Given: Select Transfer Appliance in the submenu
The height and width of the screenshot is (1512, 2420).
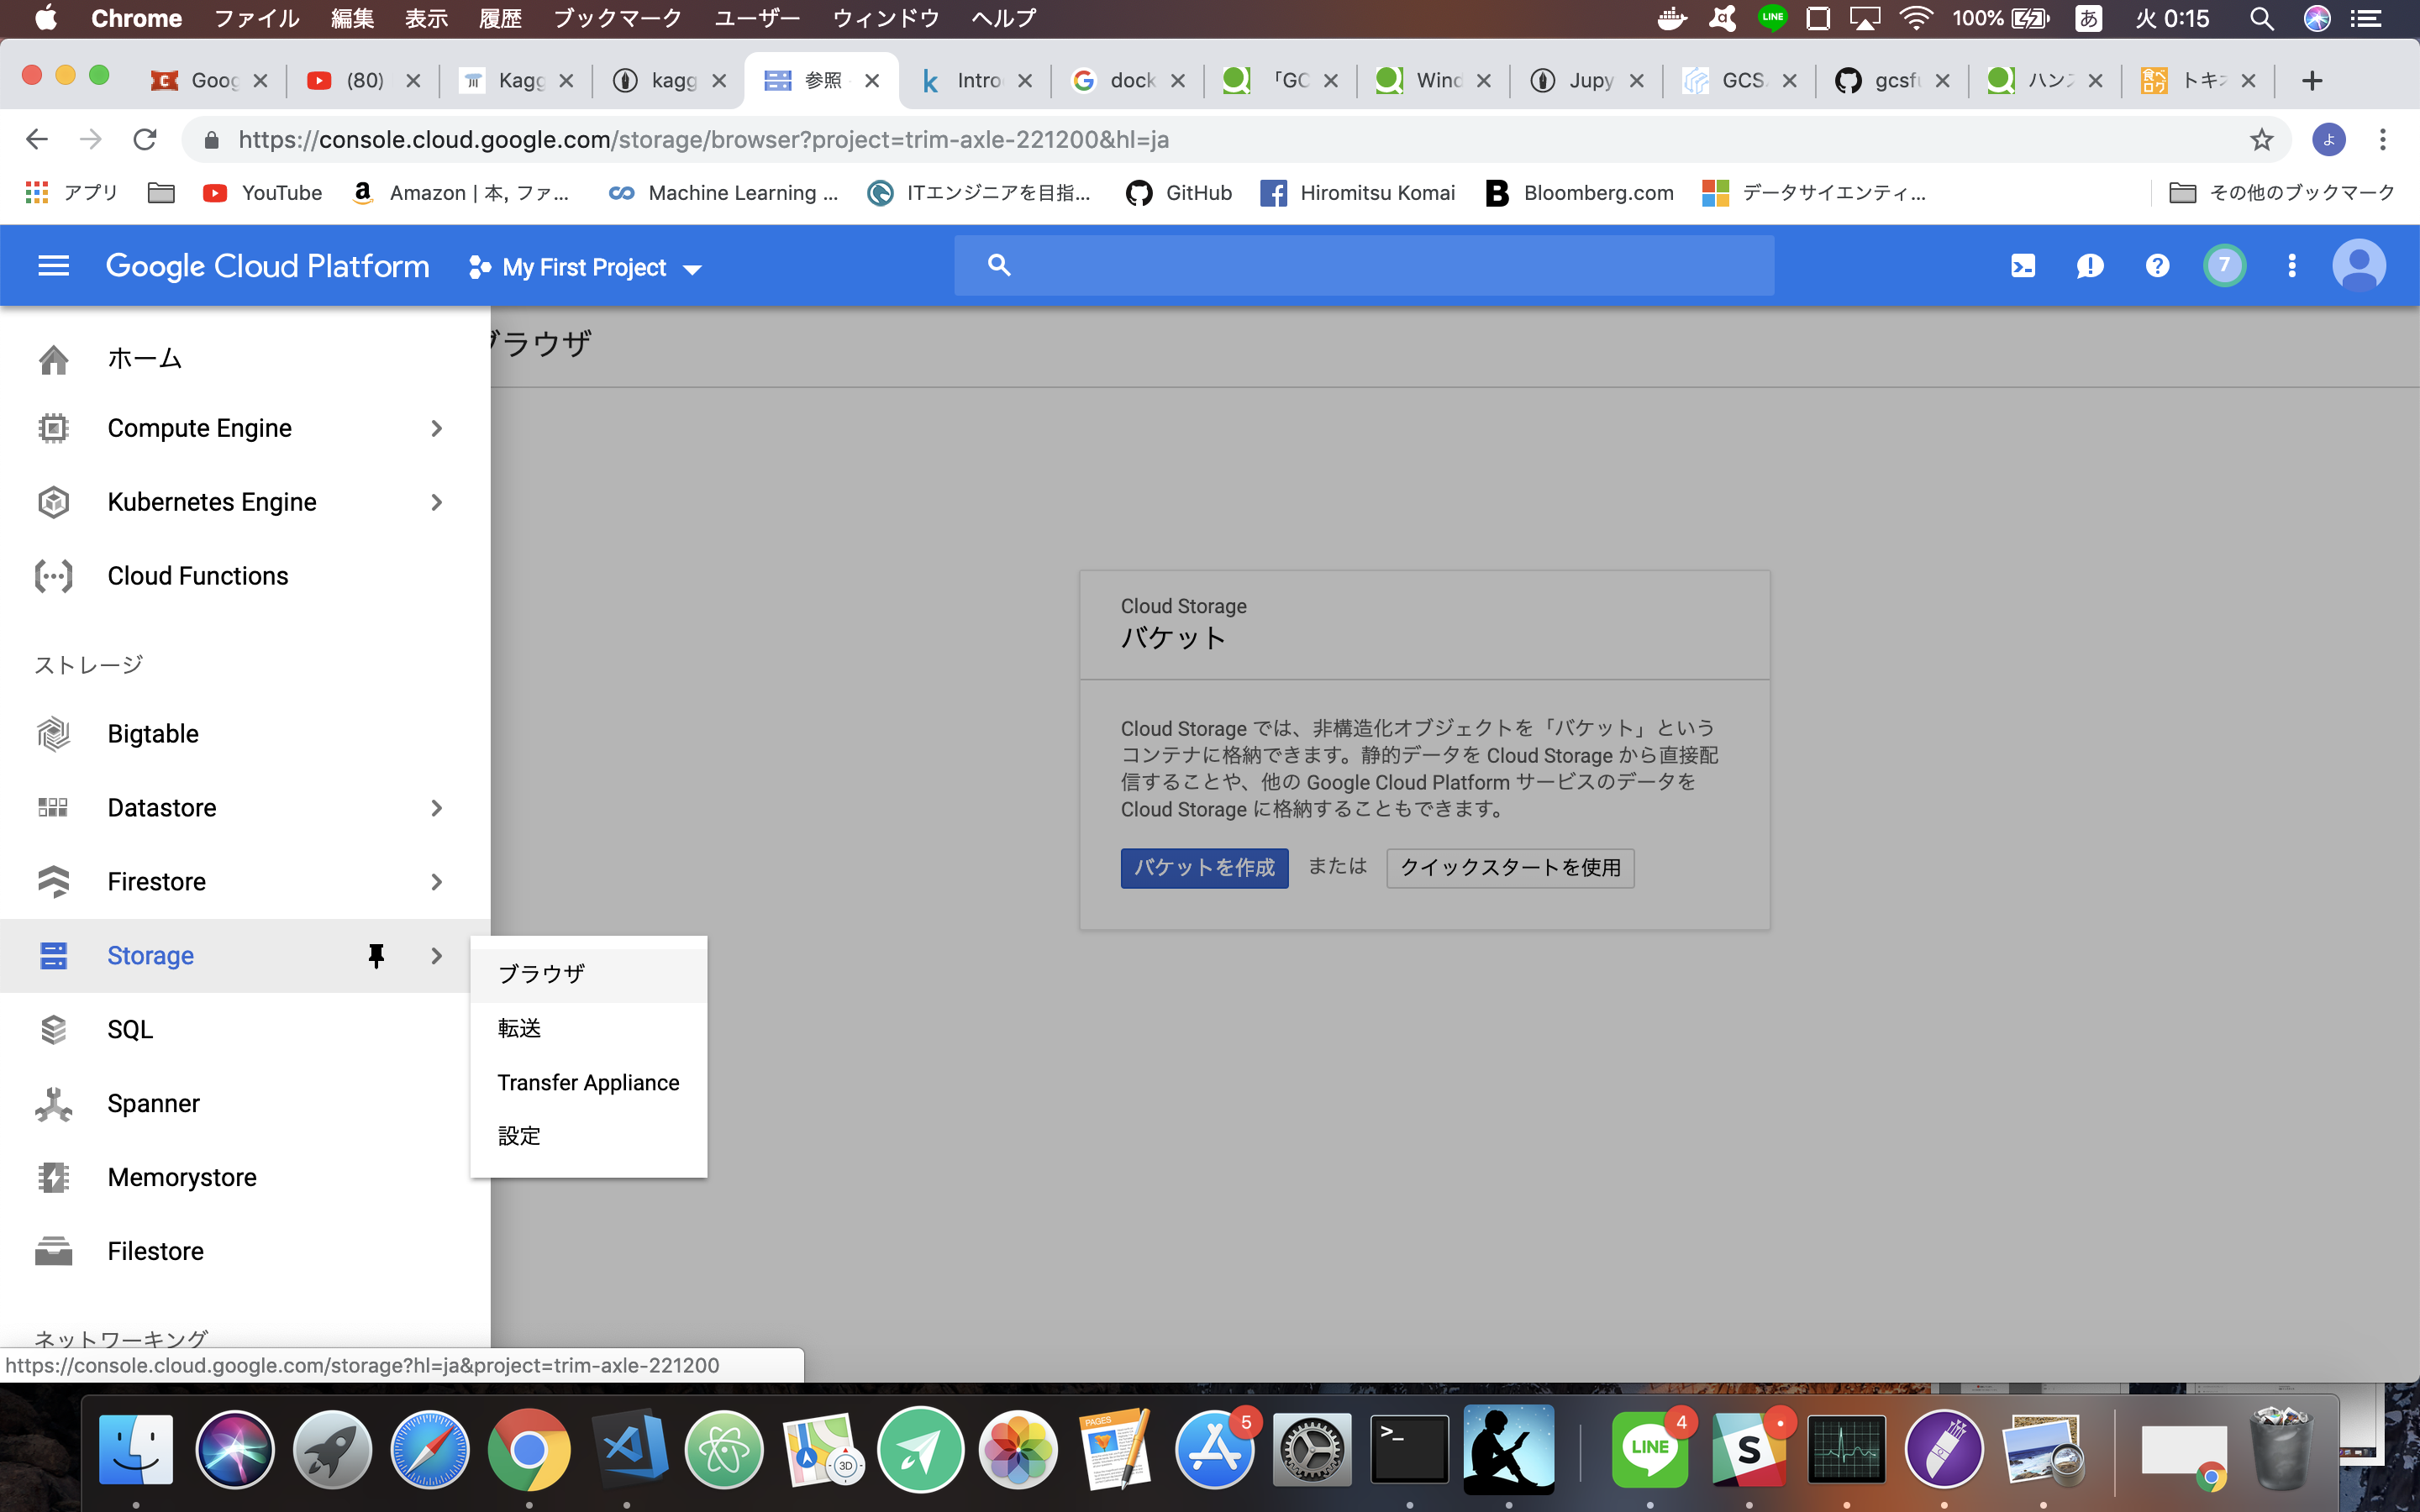Looking at the screenshot, I should click(589, 1083).
